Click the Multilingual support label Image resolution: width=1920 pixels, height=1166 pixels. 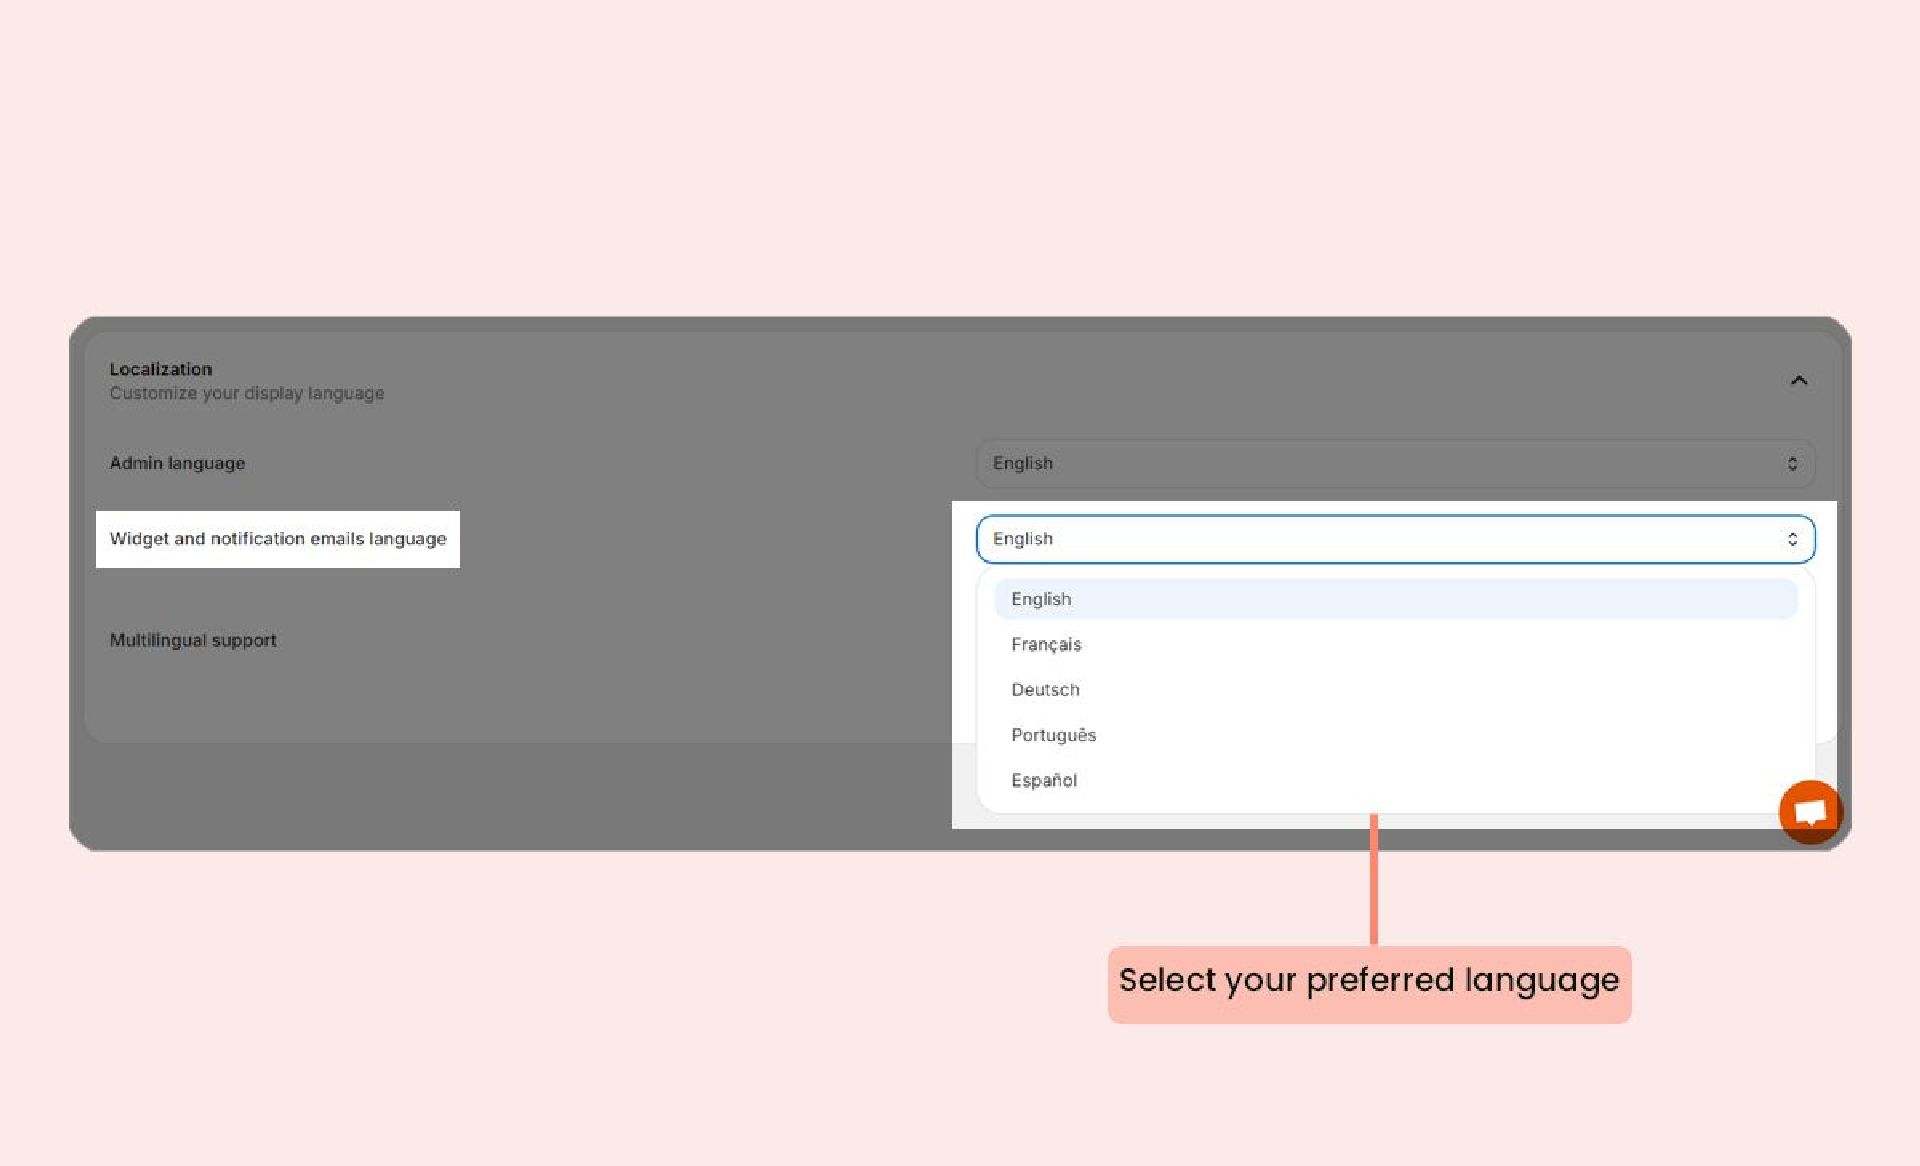(193, 640)
